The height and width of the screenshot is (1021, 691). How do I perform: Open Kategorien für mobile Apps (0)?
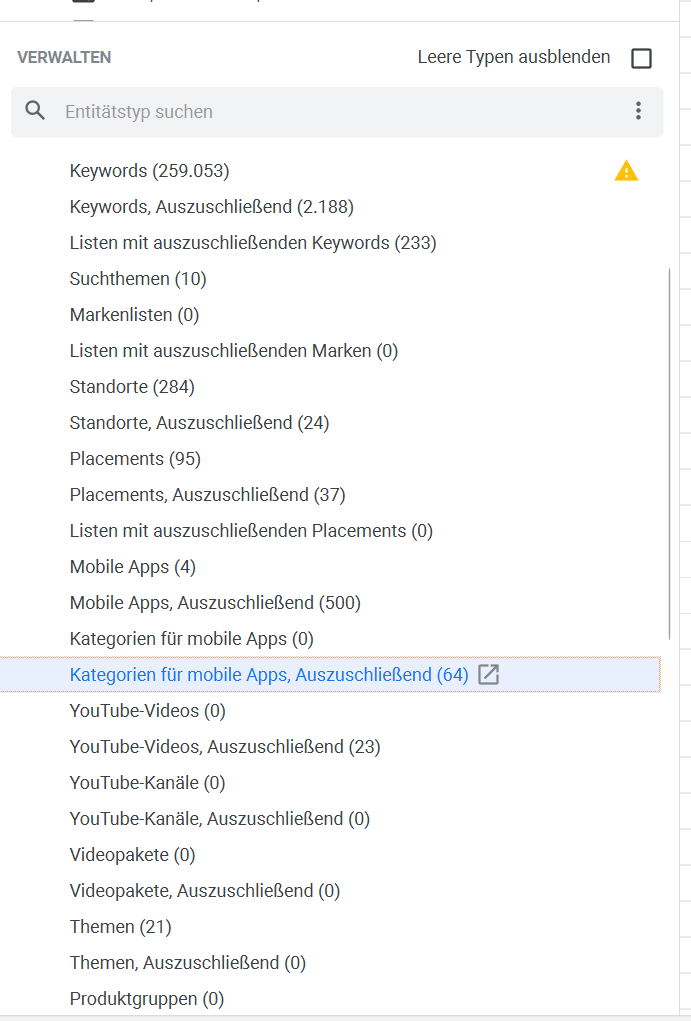click(191, 639)
